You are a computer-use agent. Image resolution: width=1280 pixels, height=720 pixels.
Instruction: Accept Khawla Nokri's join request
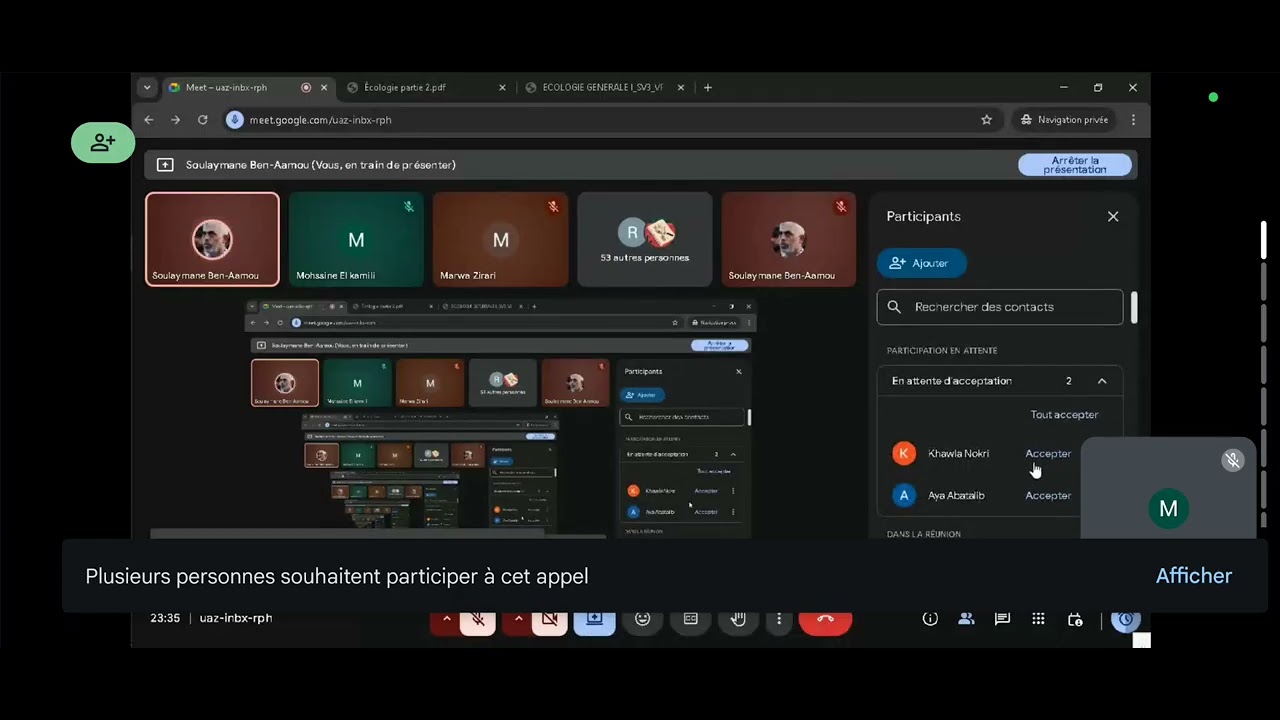(x=1048, y=454)
